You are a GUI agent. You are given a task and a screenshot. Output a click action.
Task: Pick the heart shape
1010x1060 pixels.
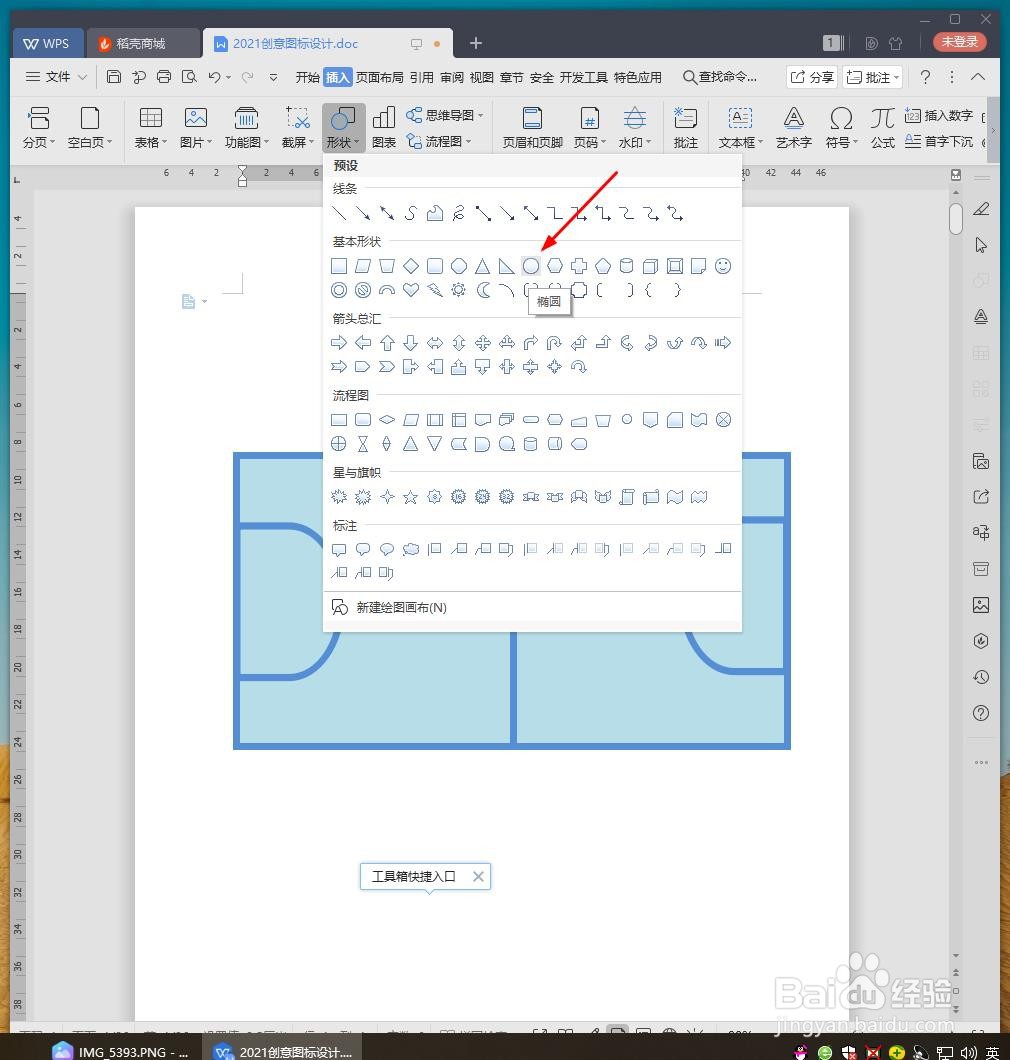tap(410, 290)
